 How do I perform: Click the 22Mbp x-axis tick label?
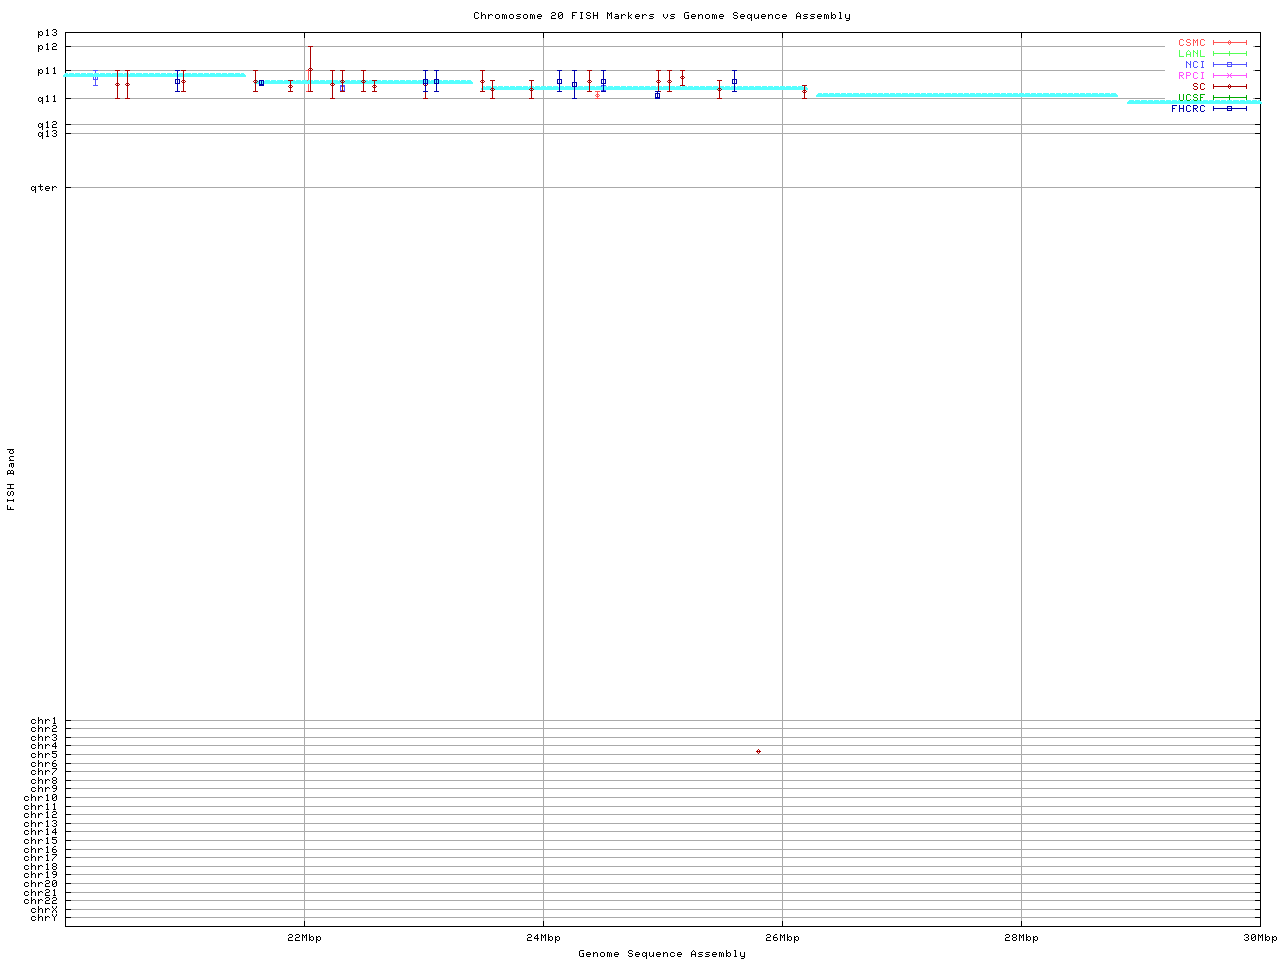(x=304, y=938)
